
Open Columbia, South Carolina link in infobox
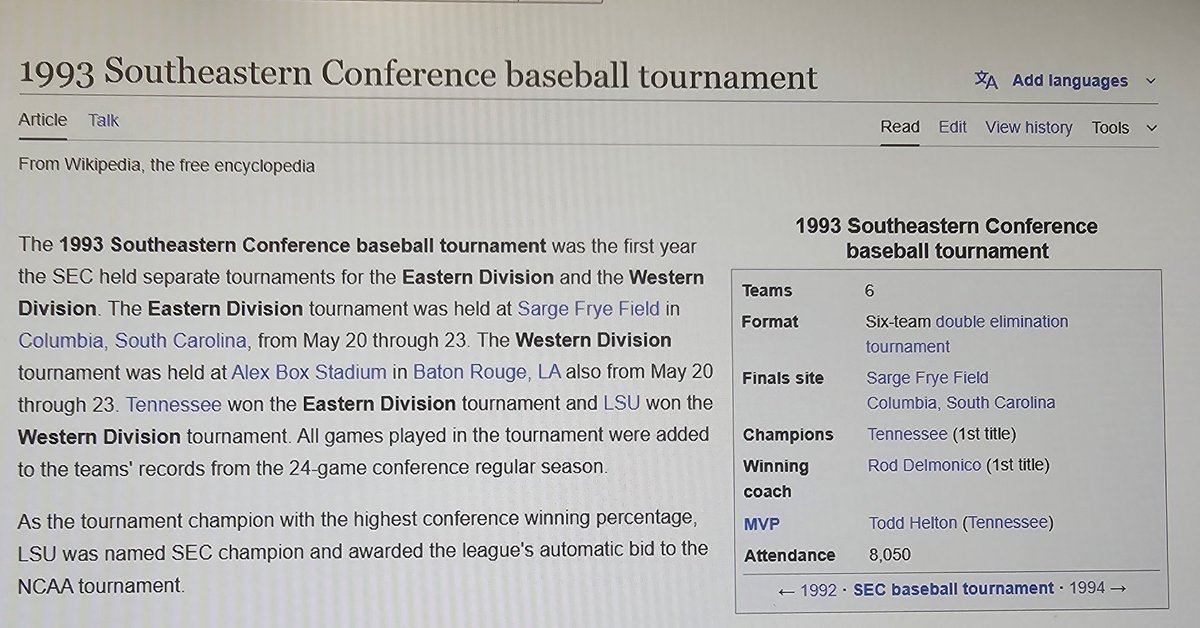[960, 403]
